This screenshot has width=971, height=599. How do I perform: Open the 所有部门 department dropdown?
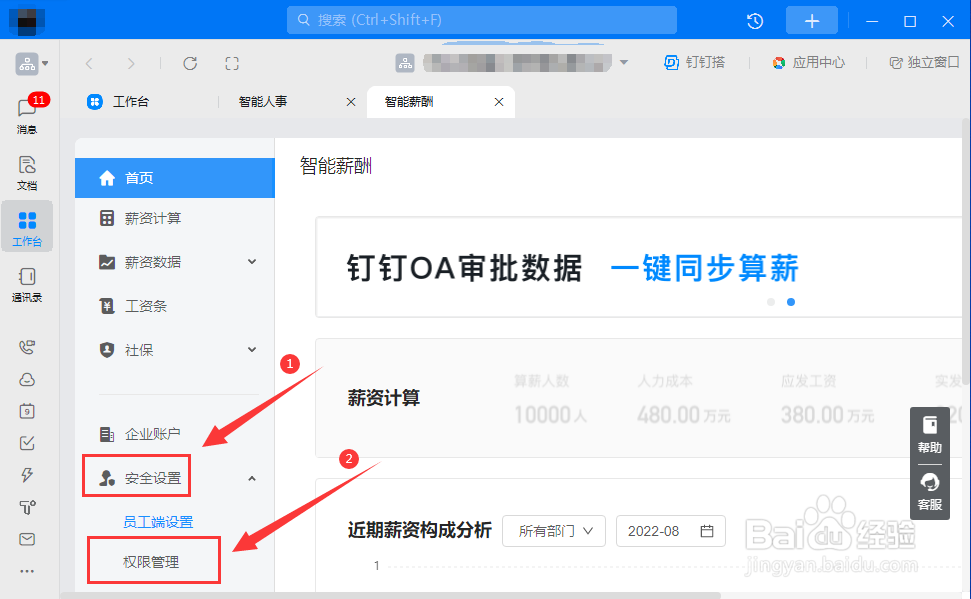[554, 531]
